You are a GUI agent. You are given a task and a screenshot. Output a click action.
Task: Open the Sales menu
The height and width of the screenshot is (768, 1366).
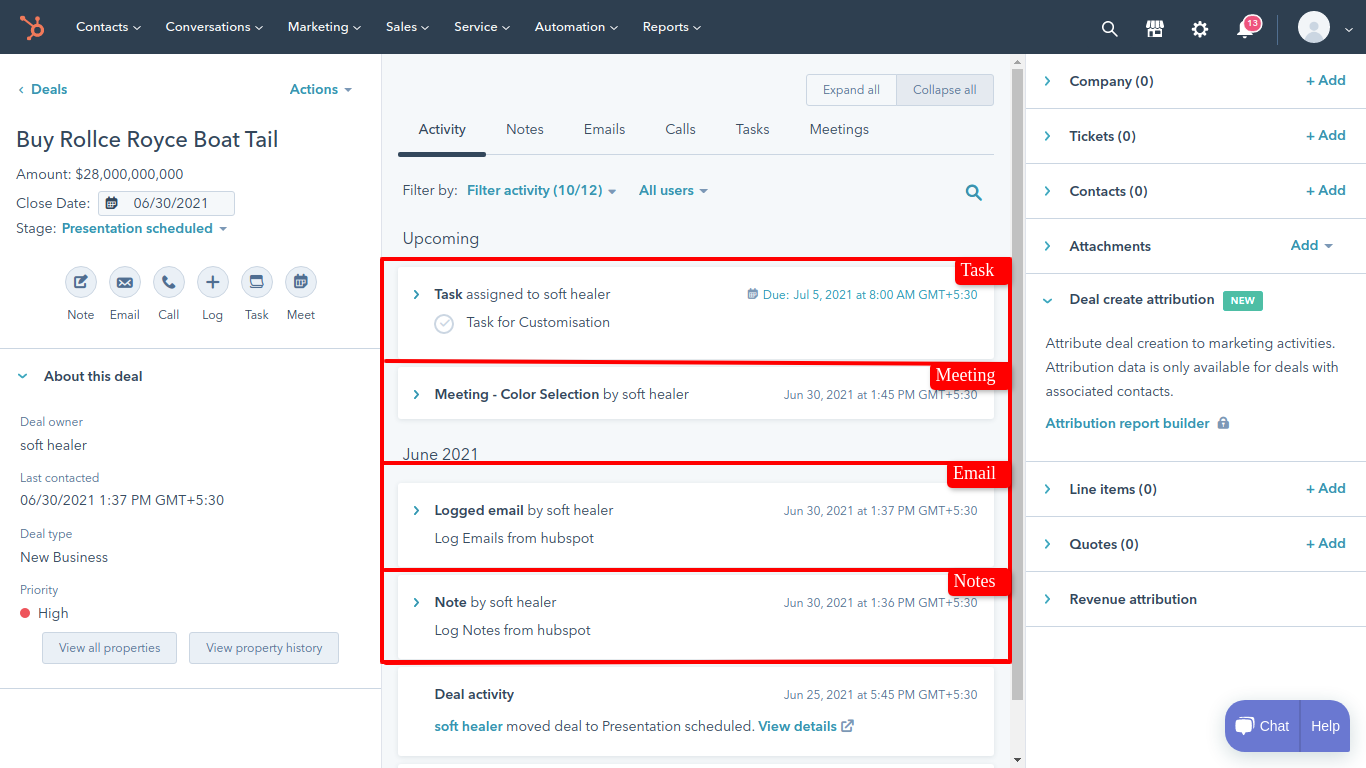[x=407, y=27]
